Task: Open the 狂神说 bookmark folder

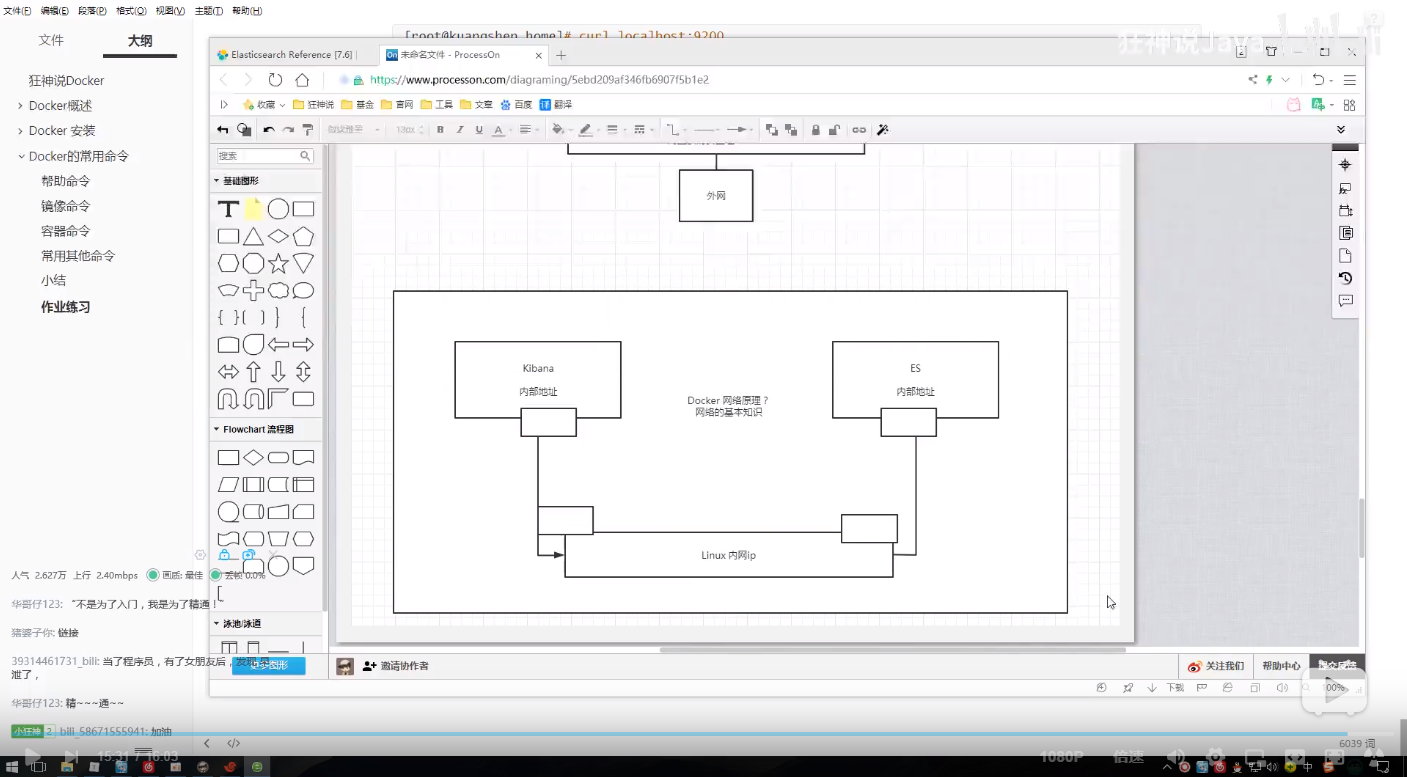Action: 314,104
